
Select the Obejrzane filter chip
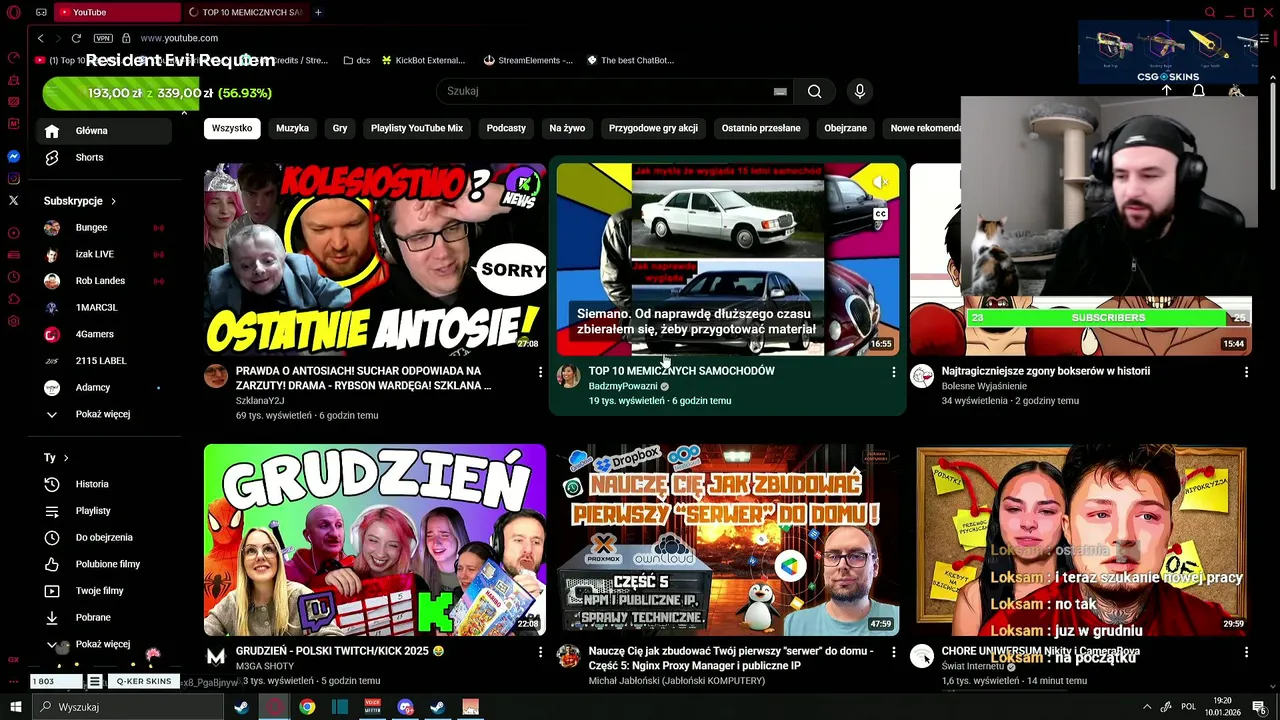click(846, 128)
